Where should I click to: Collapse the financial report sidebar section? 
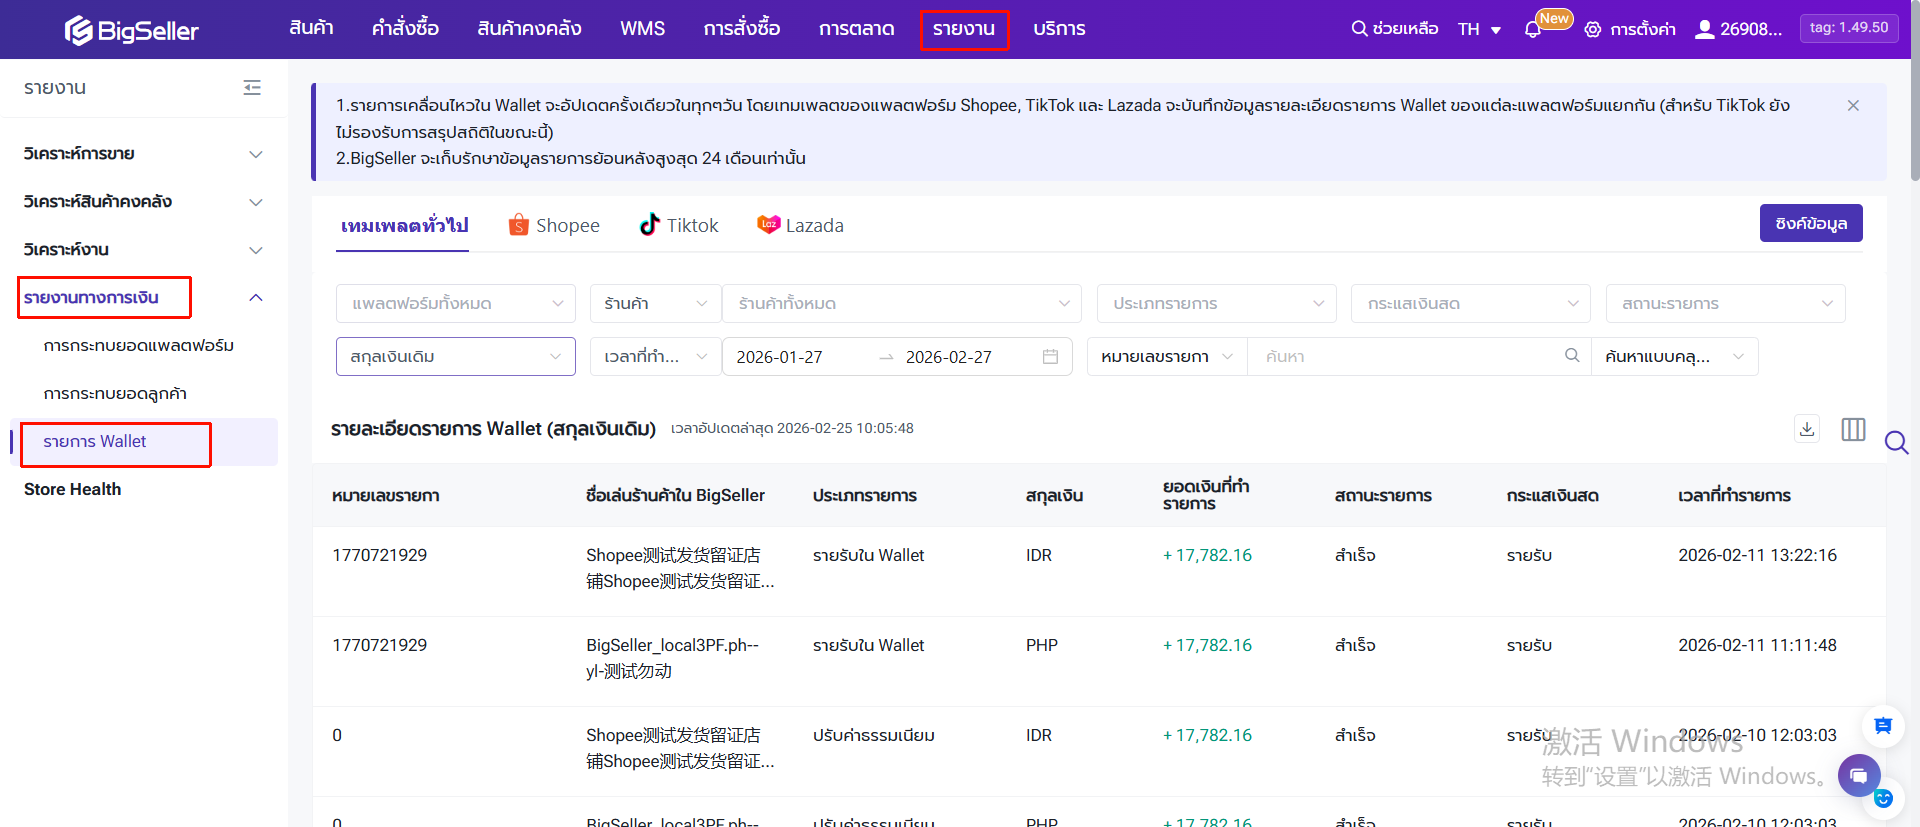[255, 298]
